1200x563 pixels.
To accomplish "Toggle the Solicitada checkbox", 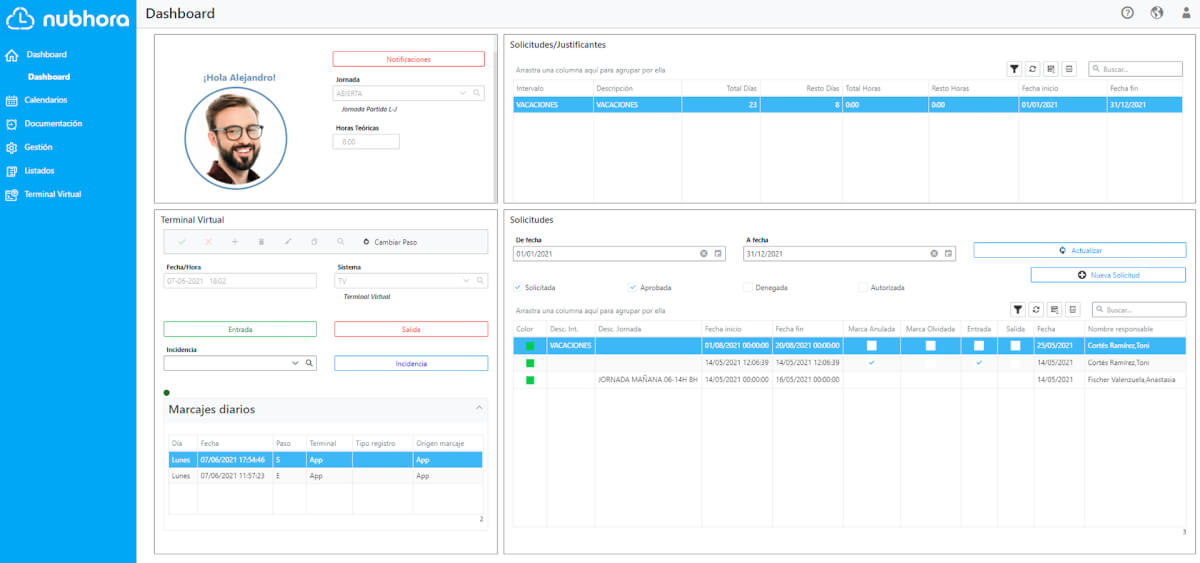I will [x=516, y=287].
